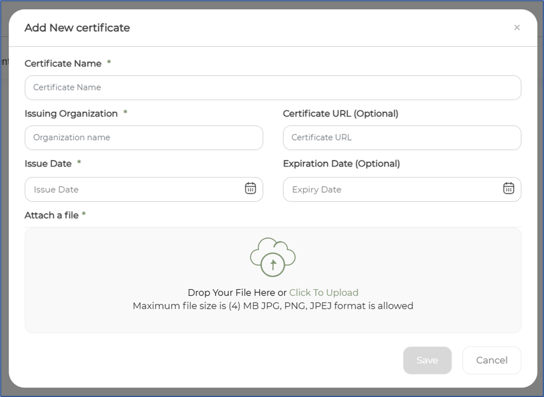Click the "Maximum file size is (4) MB" text
Screen dimensions: 544x397
[x=196, y=306]
